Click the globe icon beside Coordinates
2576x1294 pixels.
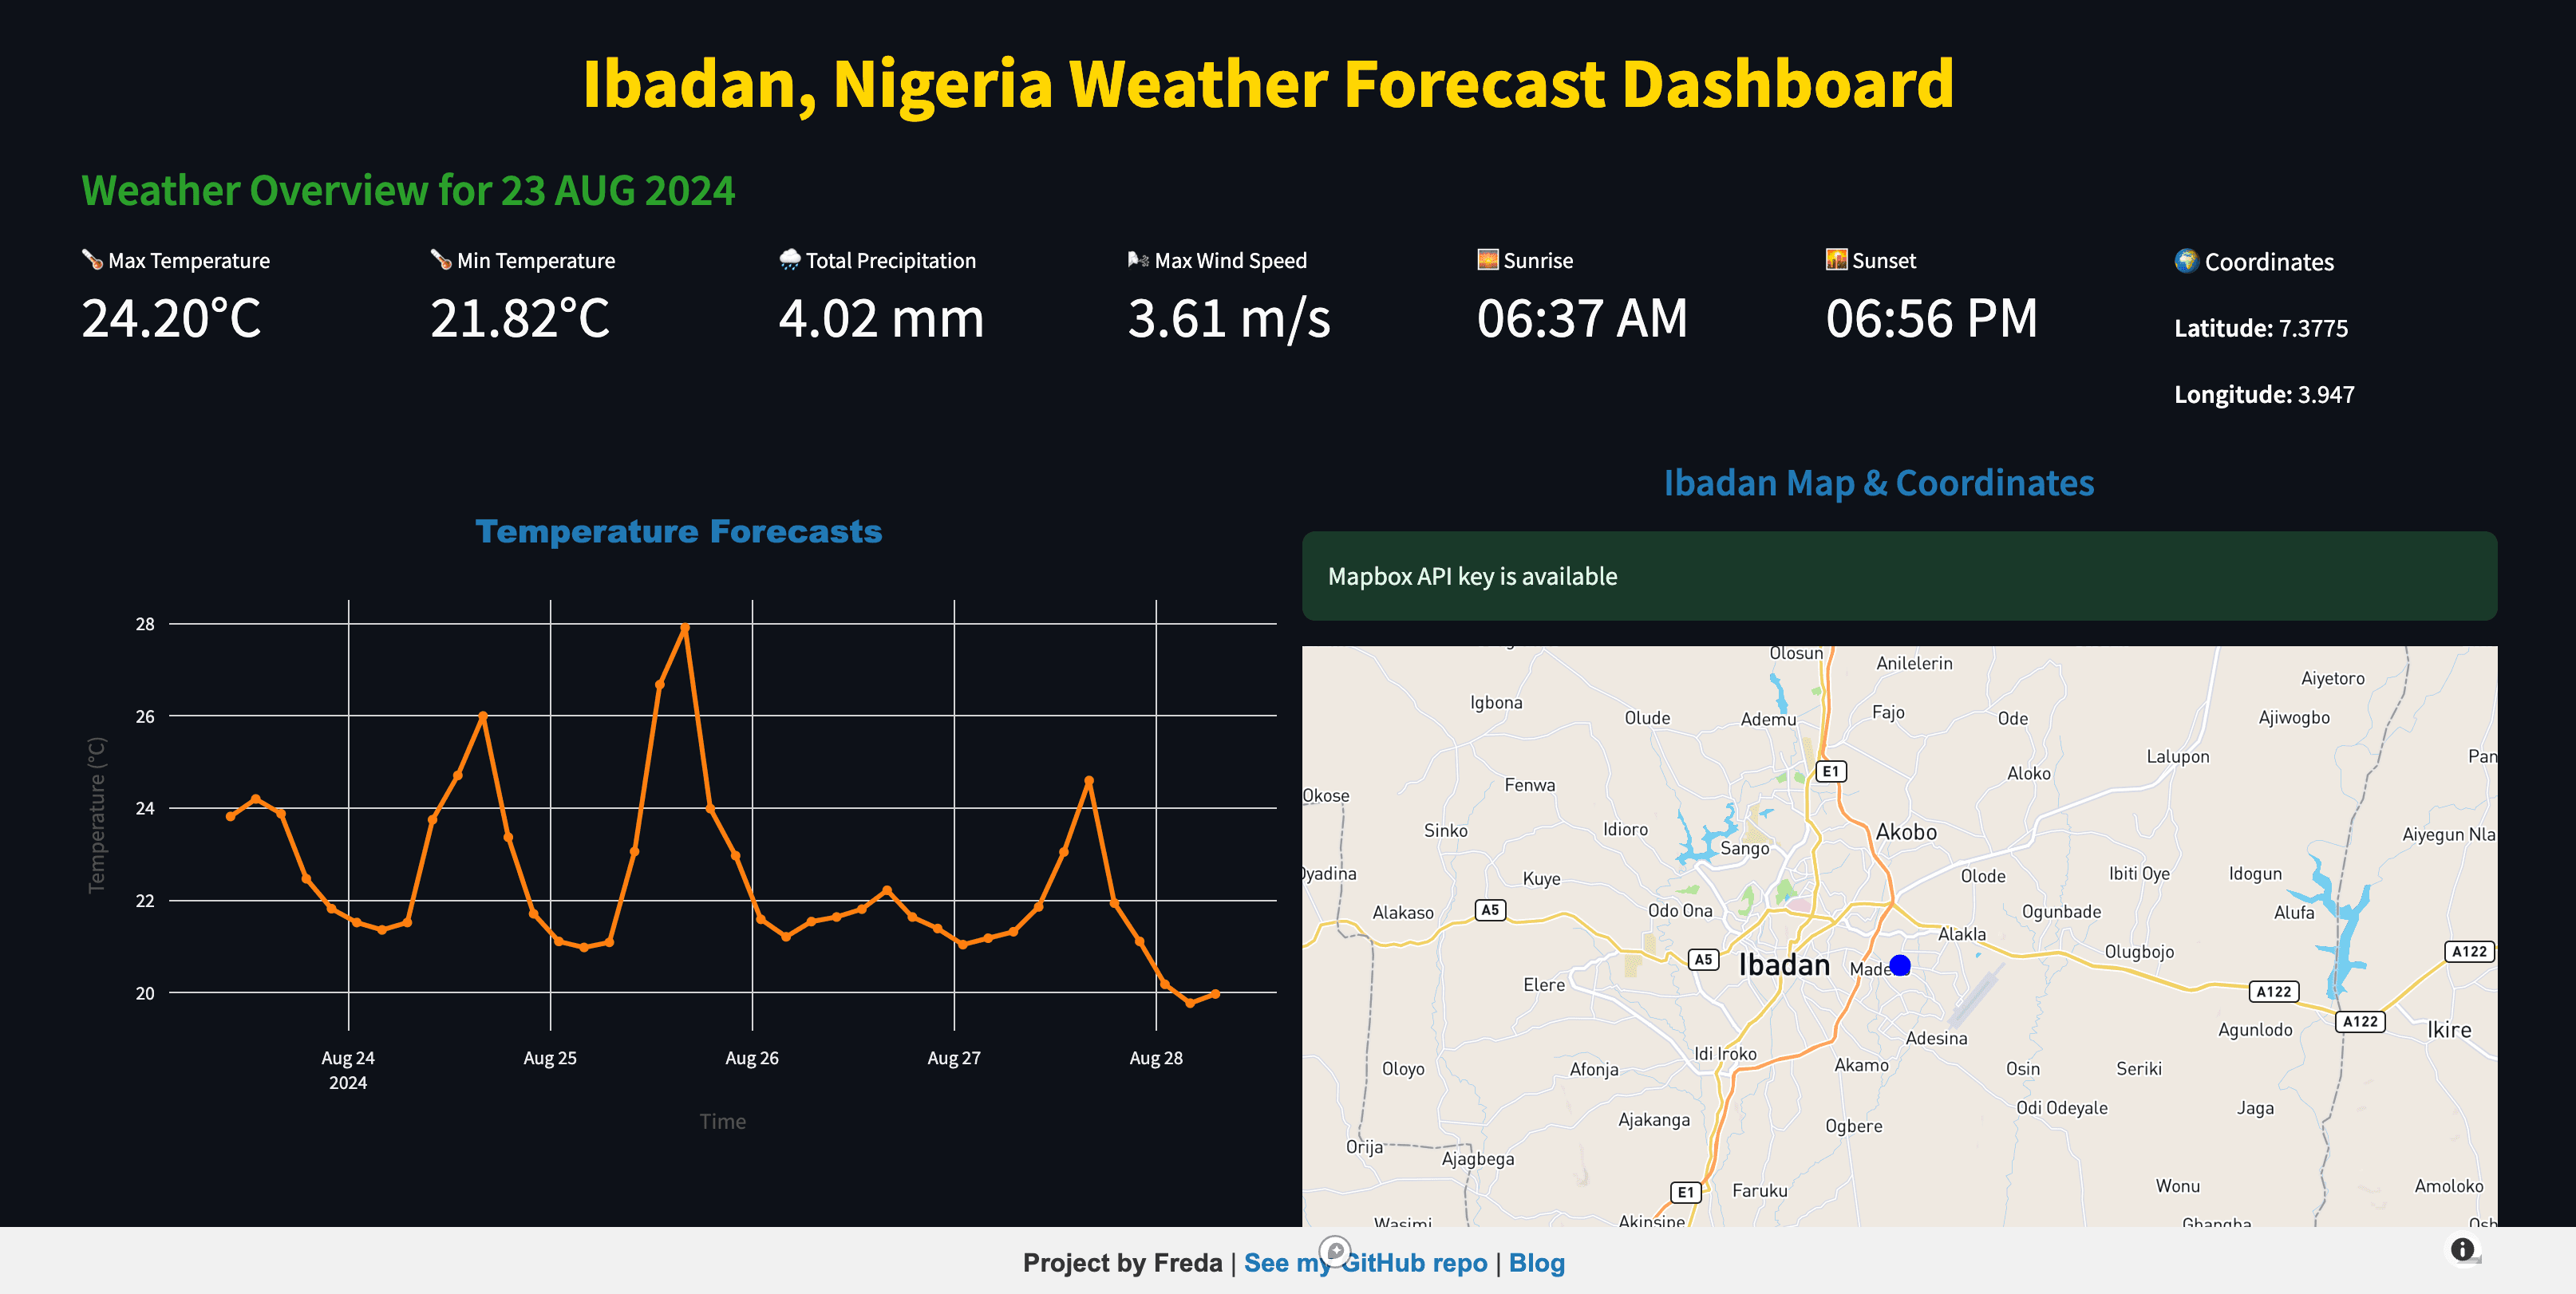click(x=2186, y=261)
